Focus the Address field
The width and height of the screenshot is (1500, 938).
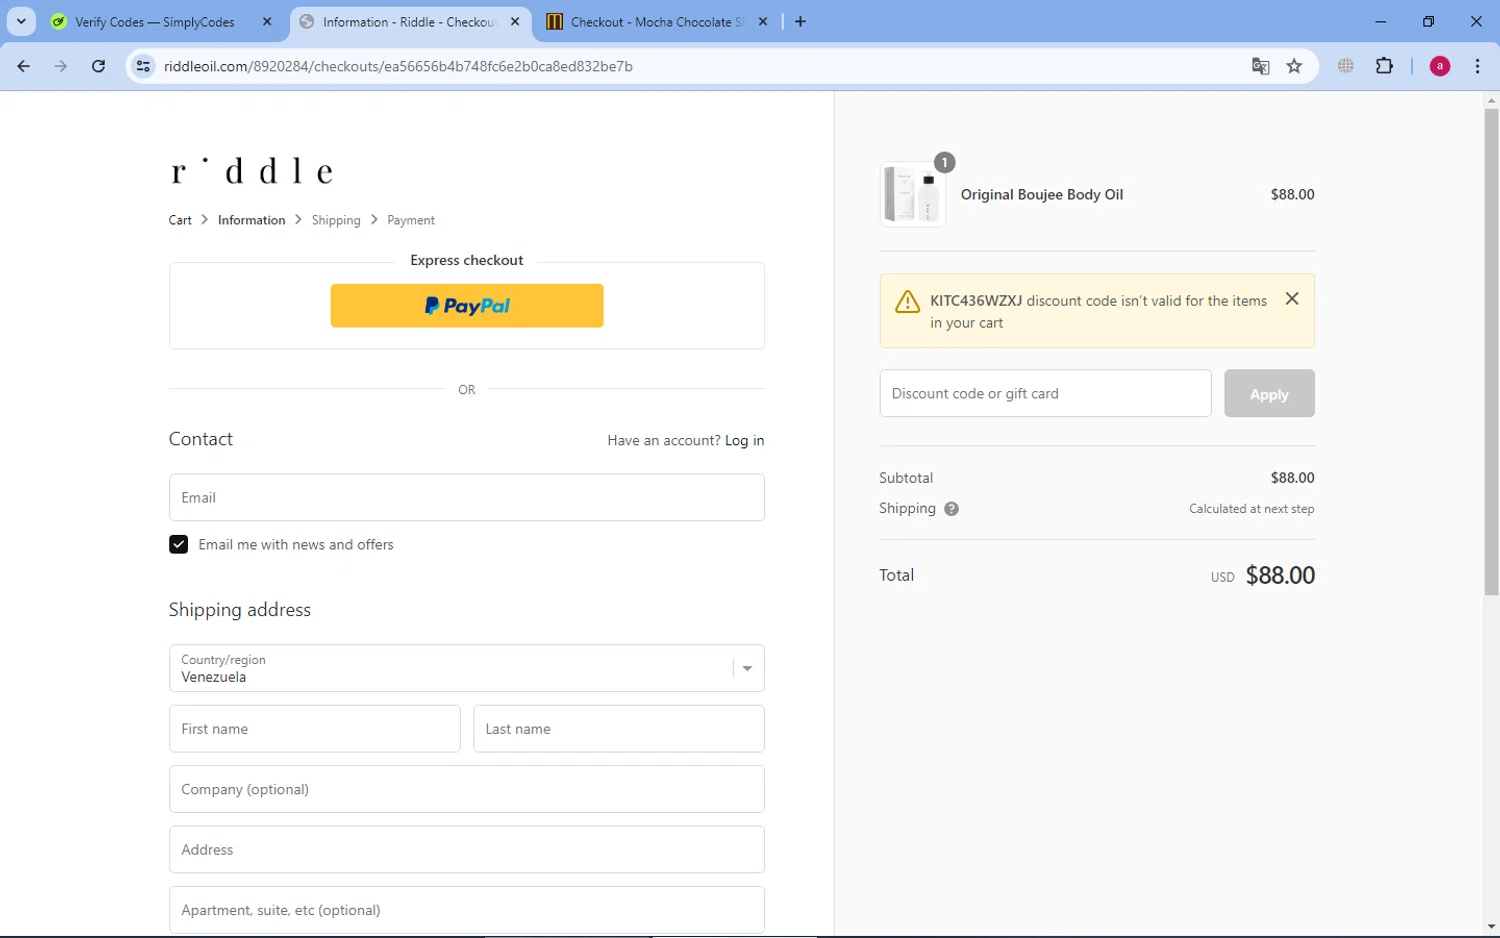(467, 850)
